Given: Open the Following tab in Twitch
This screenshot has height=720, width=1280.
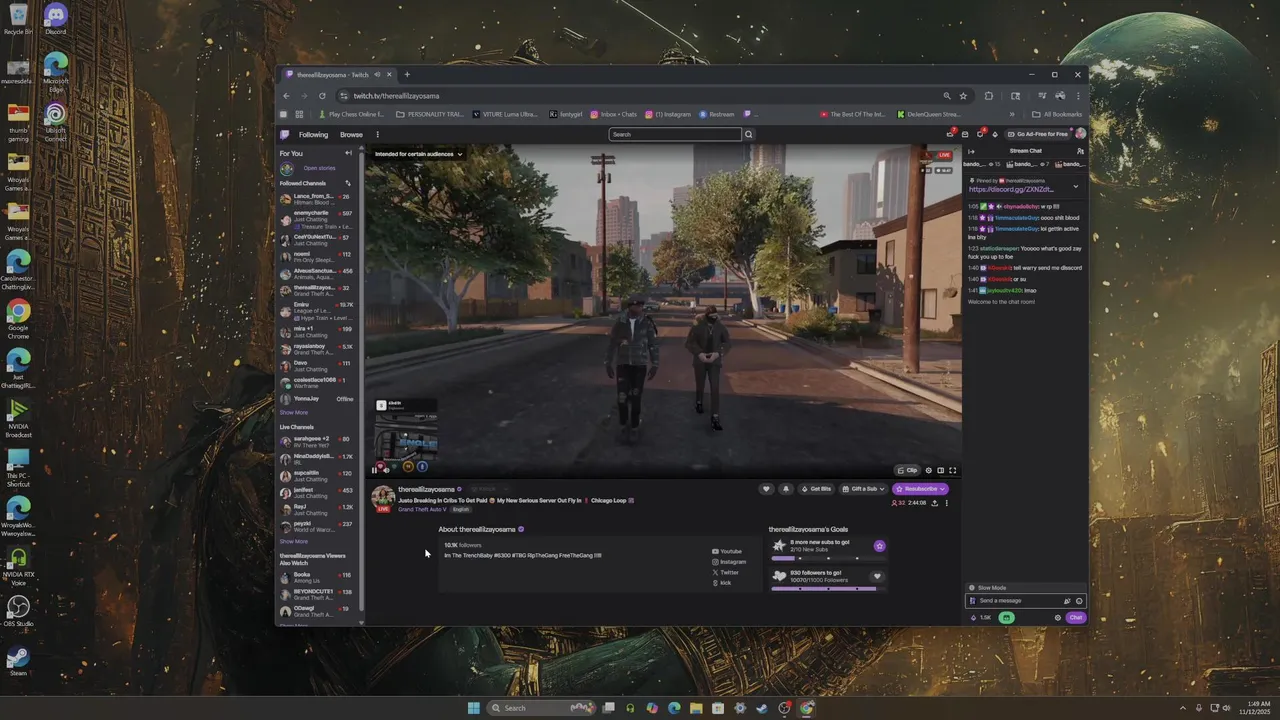Looking at the screenshot, I should pos(313,134).
